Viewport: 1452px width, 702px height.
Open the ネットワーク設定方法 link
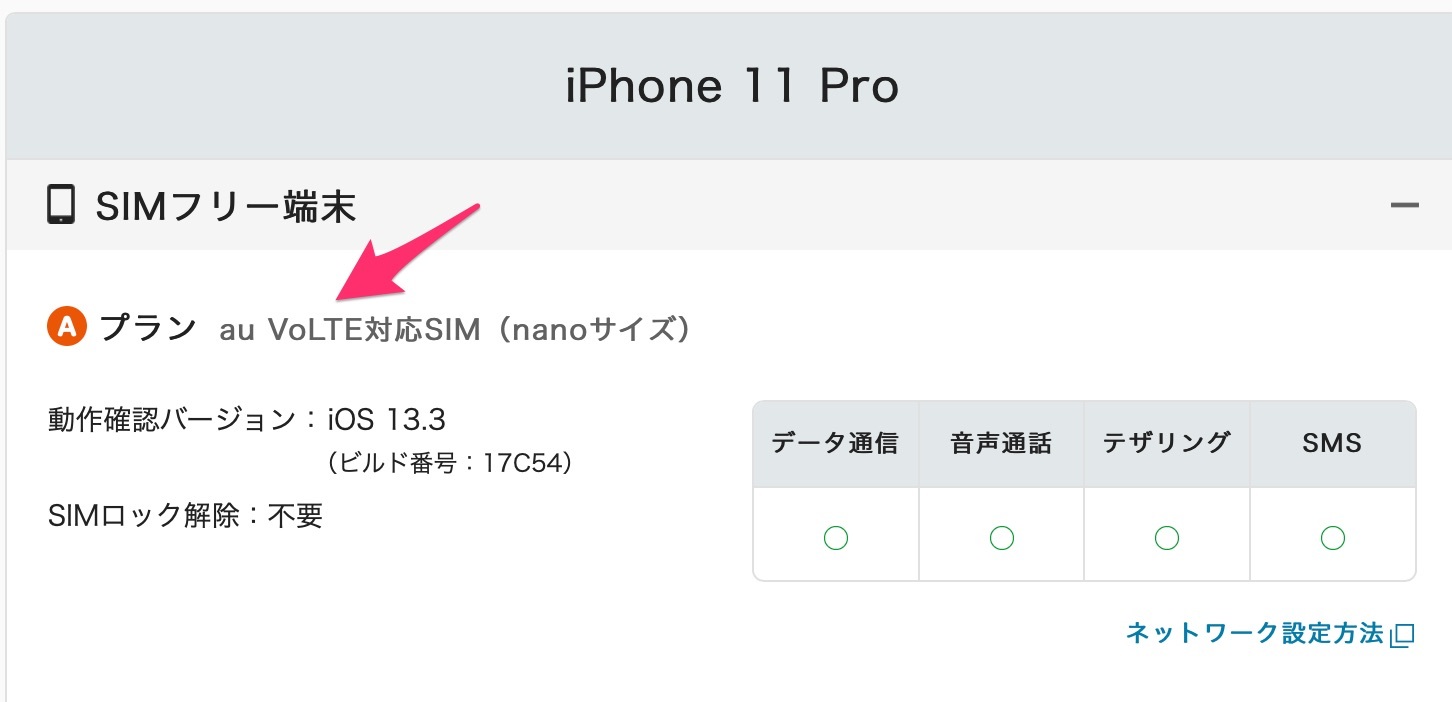pos(1254,633)
